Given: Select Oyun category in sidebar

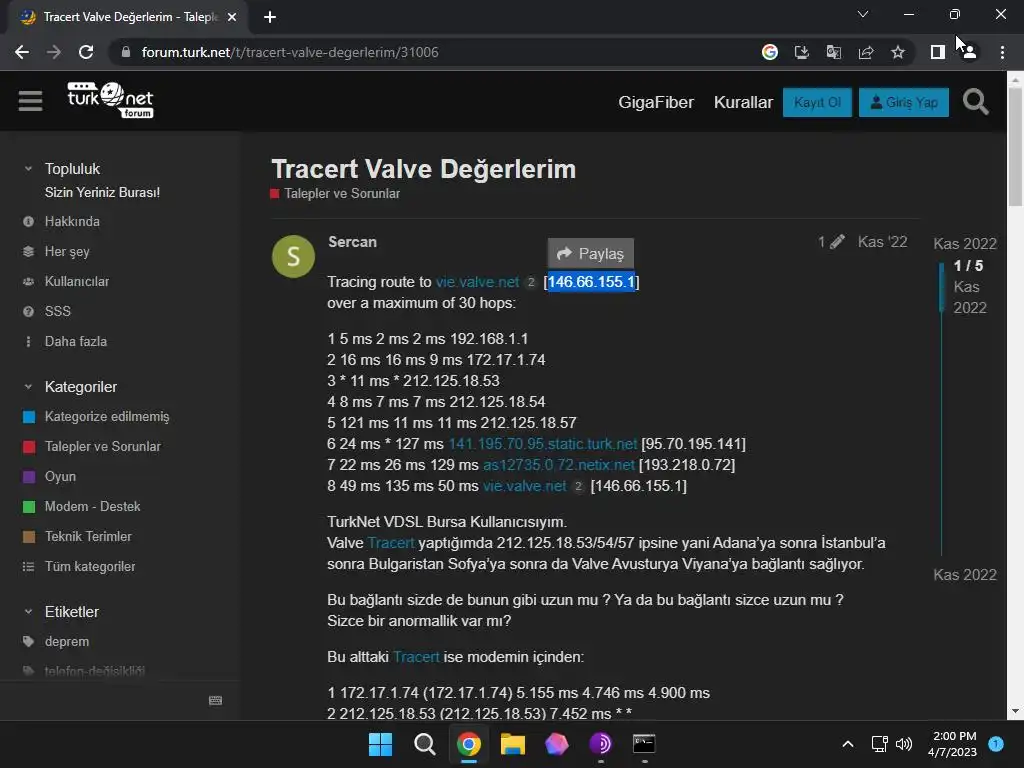Looking at the screenshot, I should [60, 477].
